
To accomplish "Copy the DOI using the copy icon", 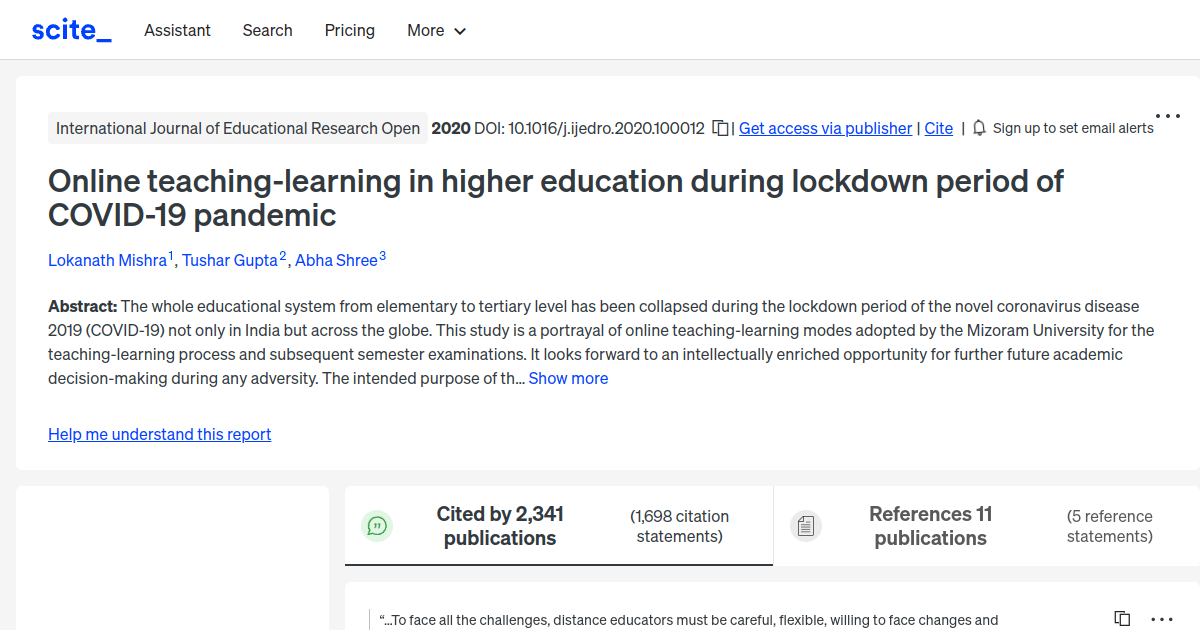I will (720, 128).
